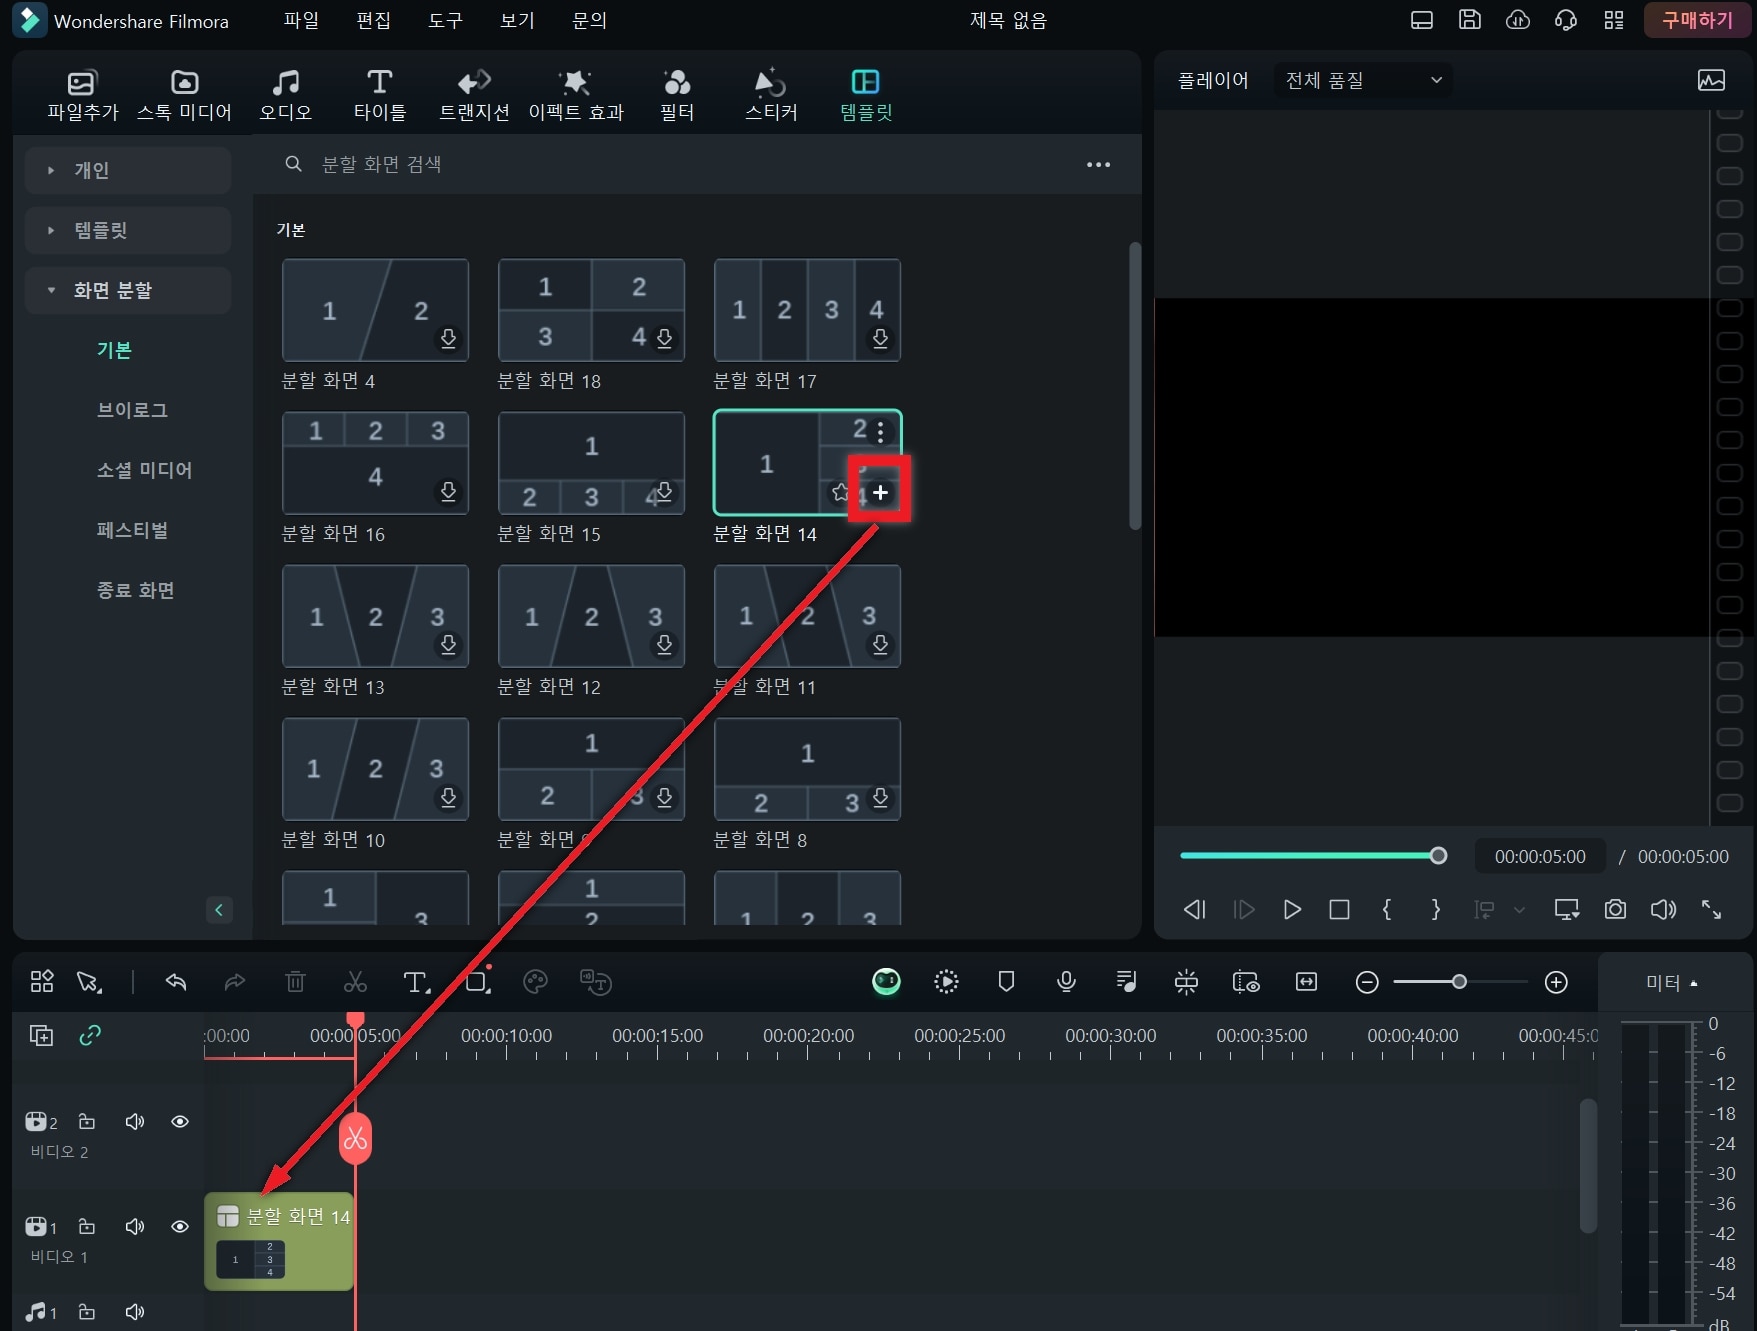Image resolution: width=1757 pixels, height=1331 pixels.
Task: Open the 전체 품질 quality dropdown
Action: [1364, 80]
